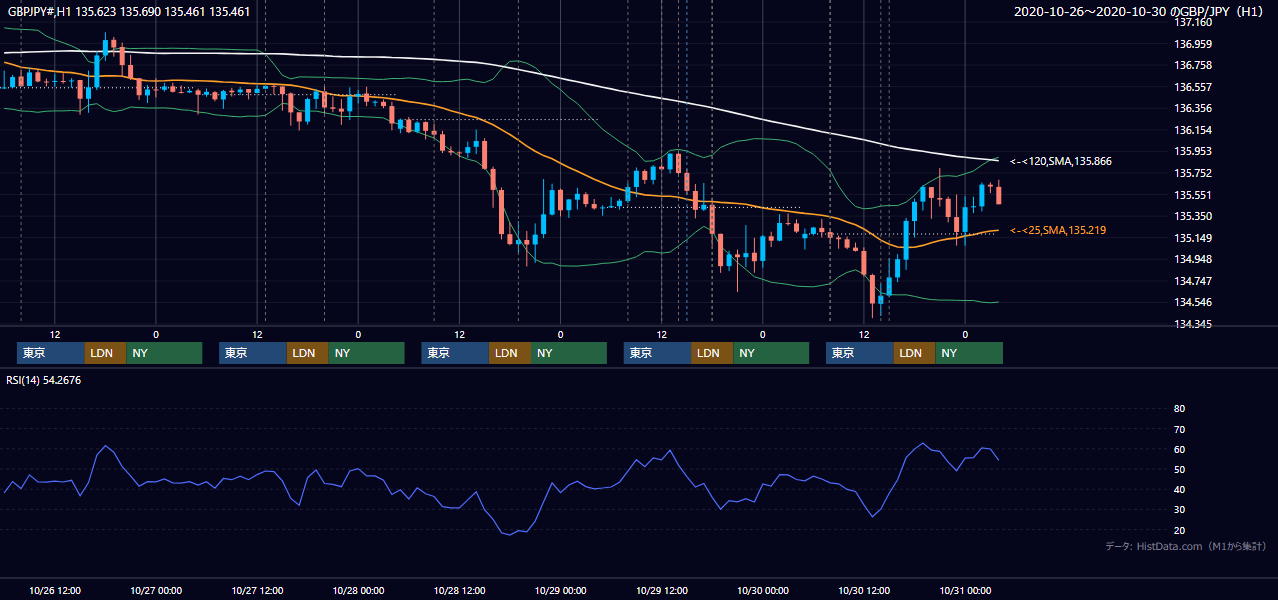
Task: Click the RSI(14) 54.2676 indicator label
Action: [44, 380]
